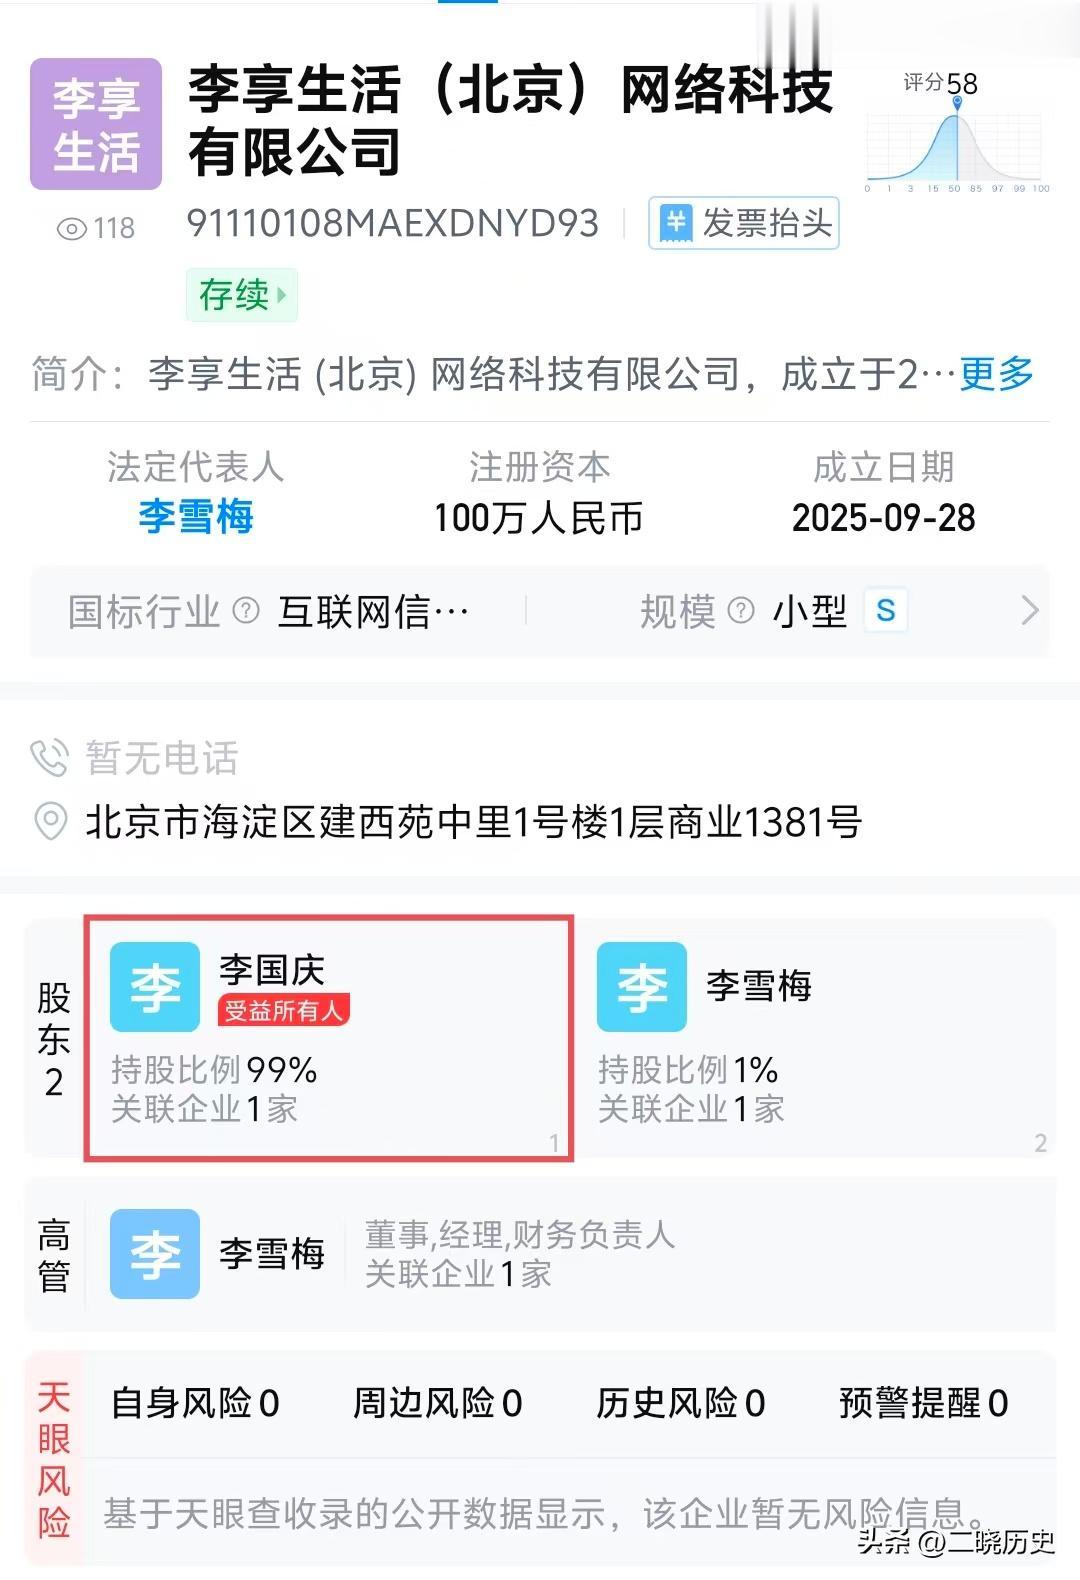
Task: Tap 李雪梅 shareholder avatar icon
Action: [641, 987]
